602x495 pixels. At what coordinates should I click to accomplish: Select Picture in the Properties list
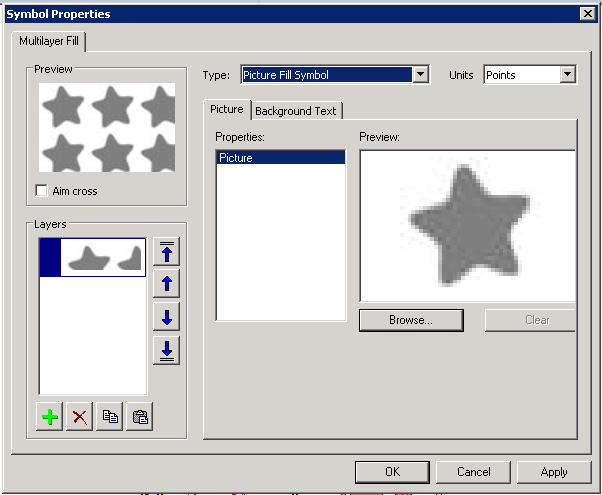coord(281,157)
